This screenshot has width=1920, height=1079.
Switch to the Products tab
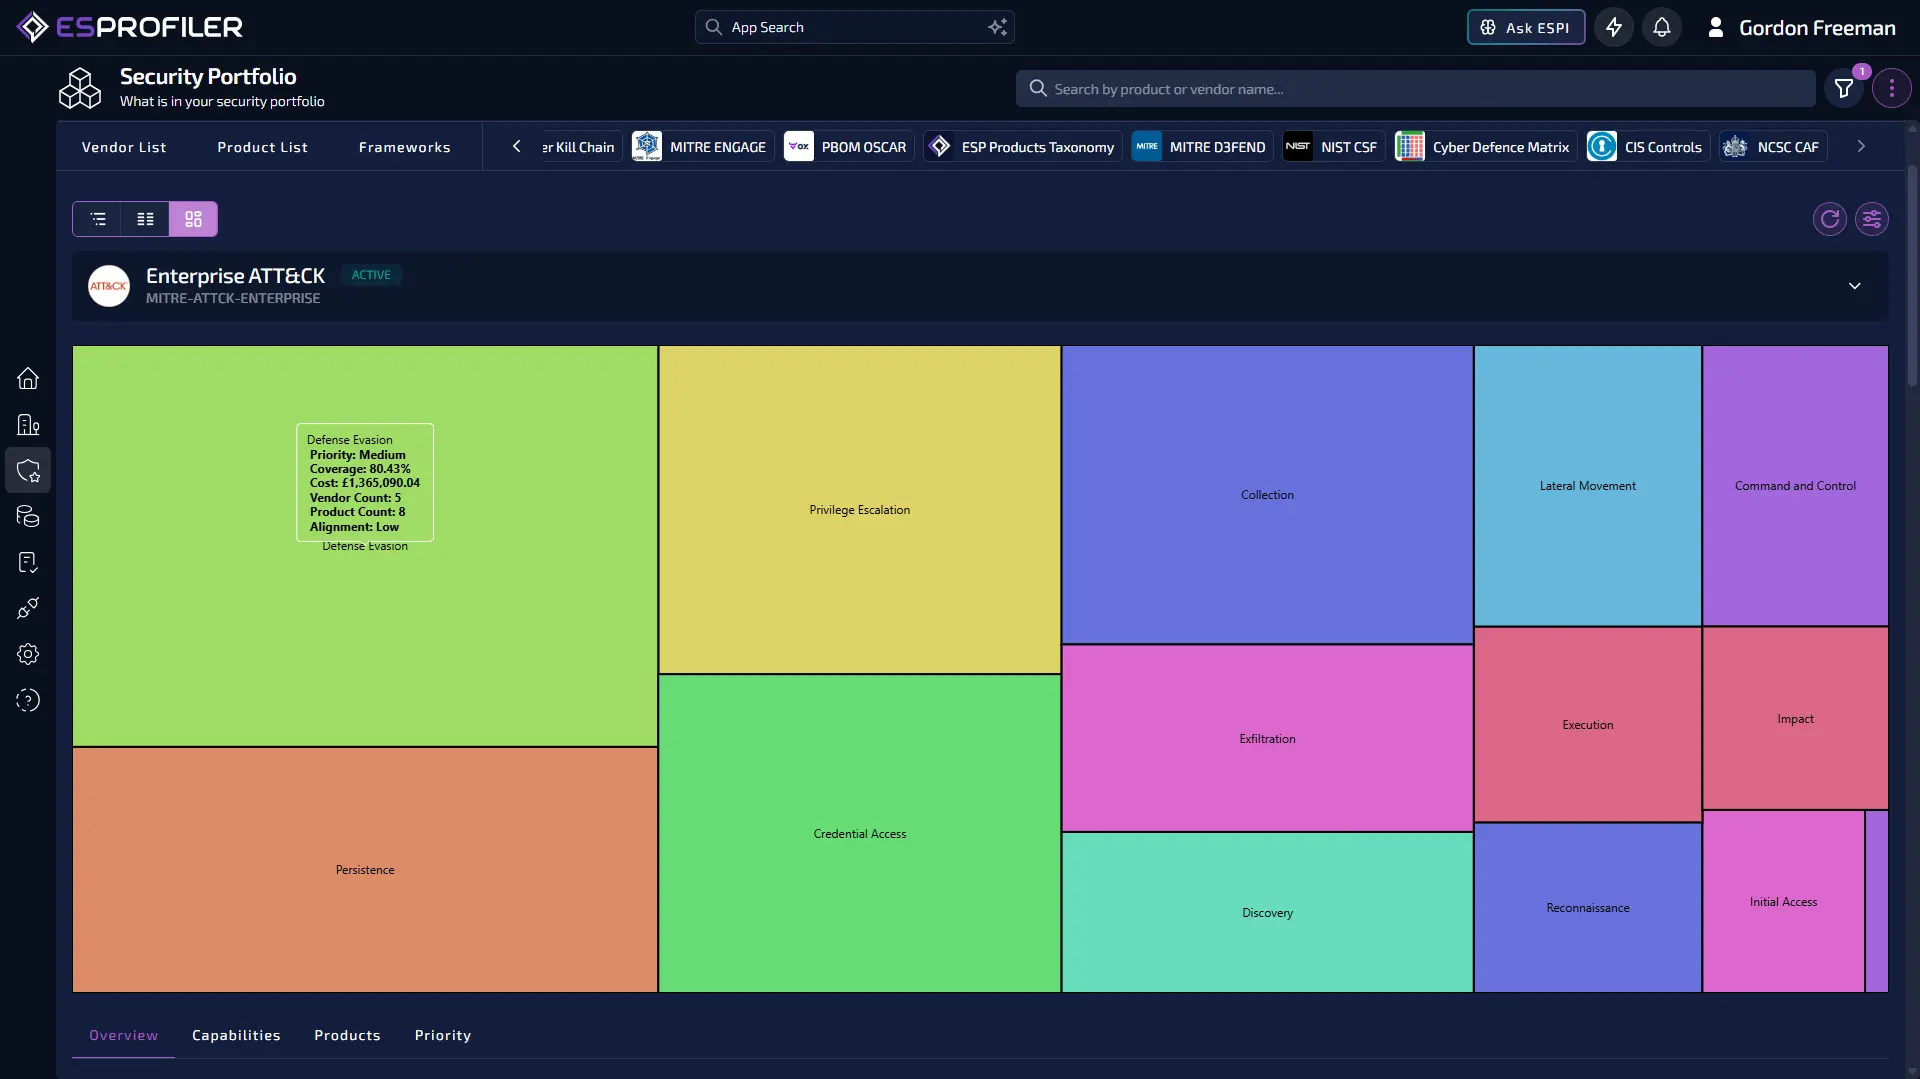tap(347, 1035)
